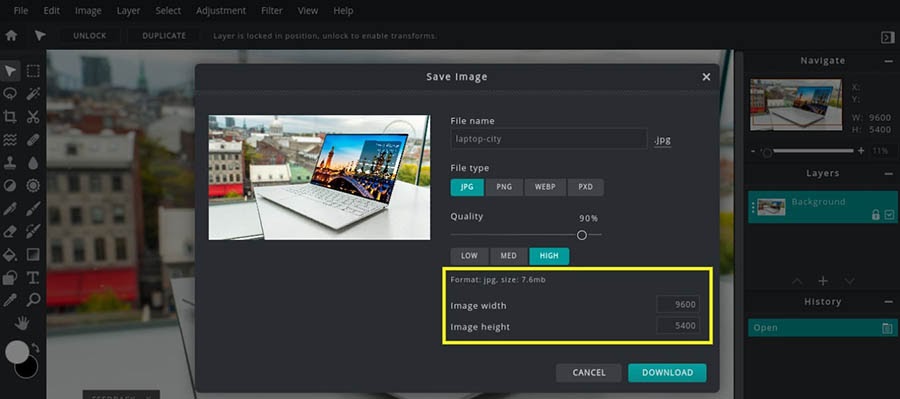Select the Sponge tool next to Dodge/Burn
900x399 pixels.
pyautogui.click(x=33, y=185)
